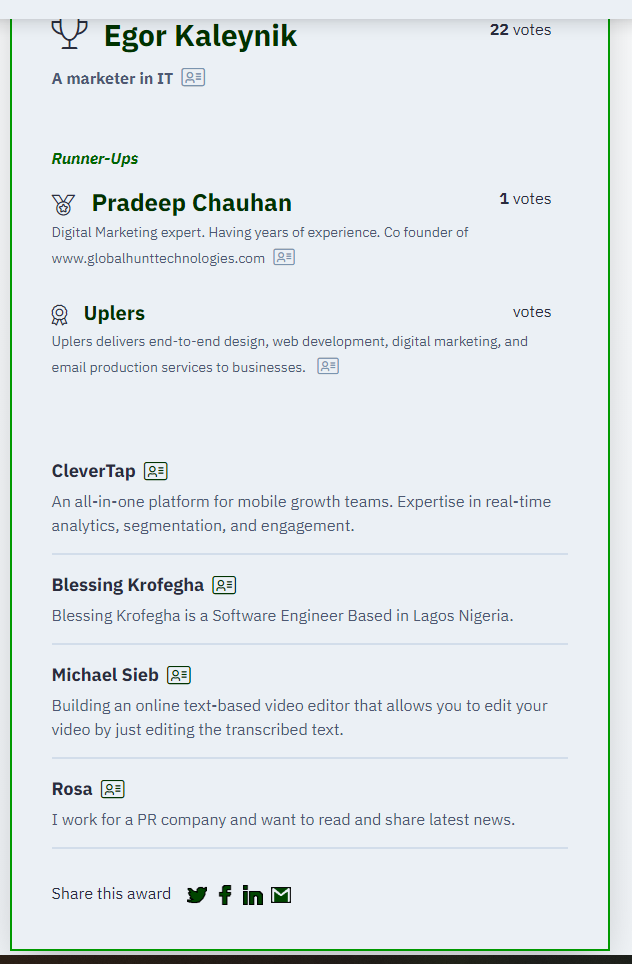Open Pradeep Chauhan's profile card icon

(x=284, y=257)
